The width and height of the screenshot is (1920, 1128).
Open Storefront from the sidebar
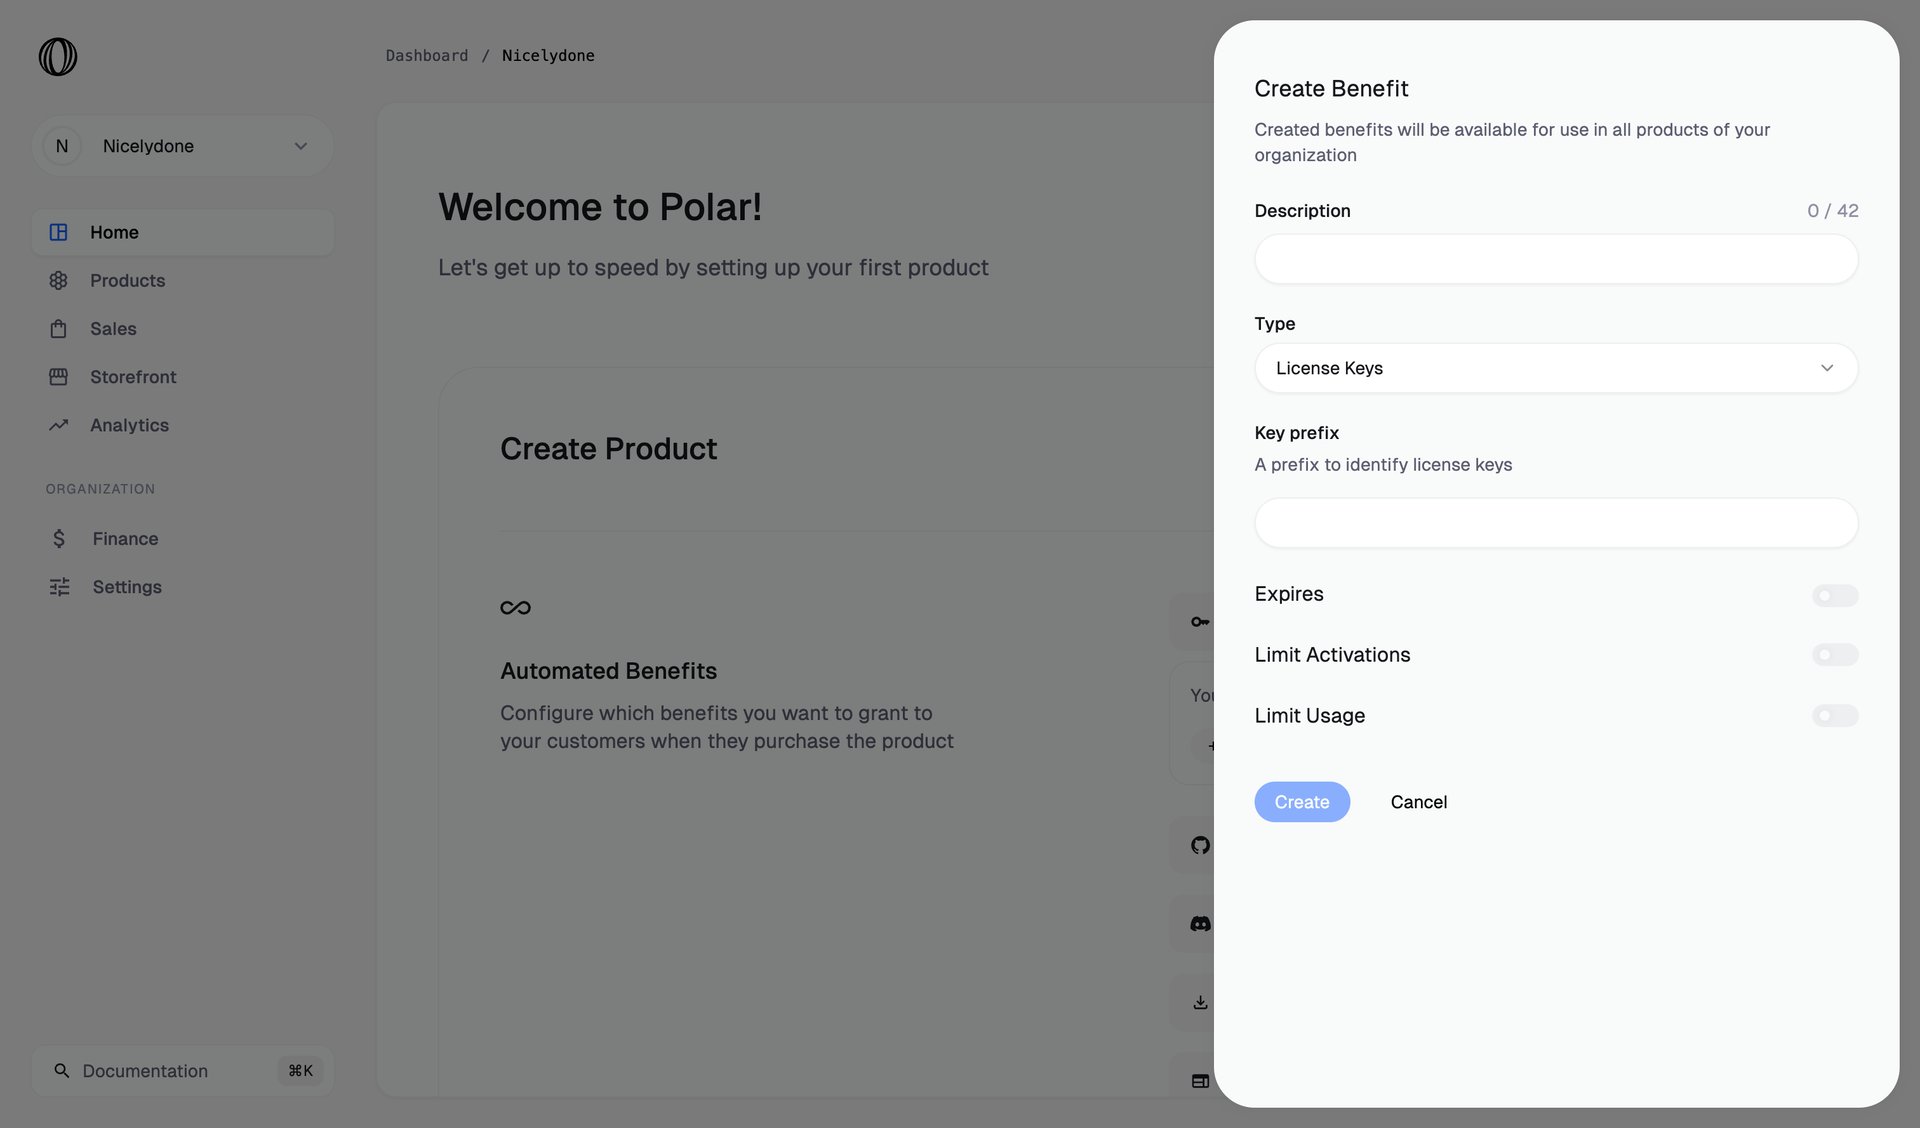131,376
